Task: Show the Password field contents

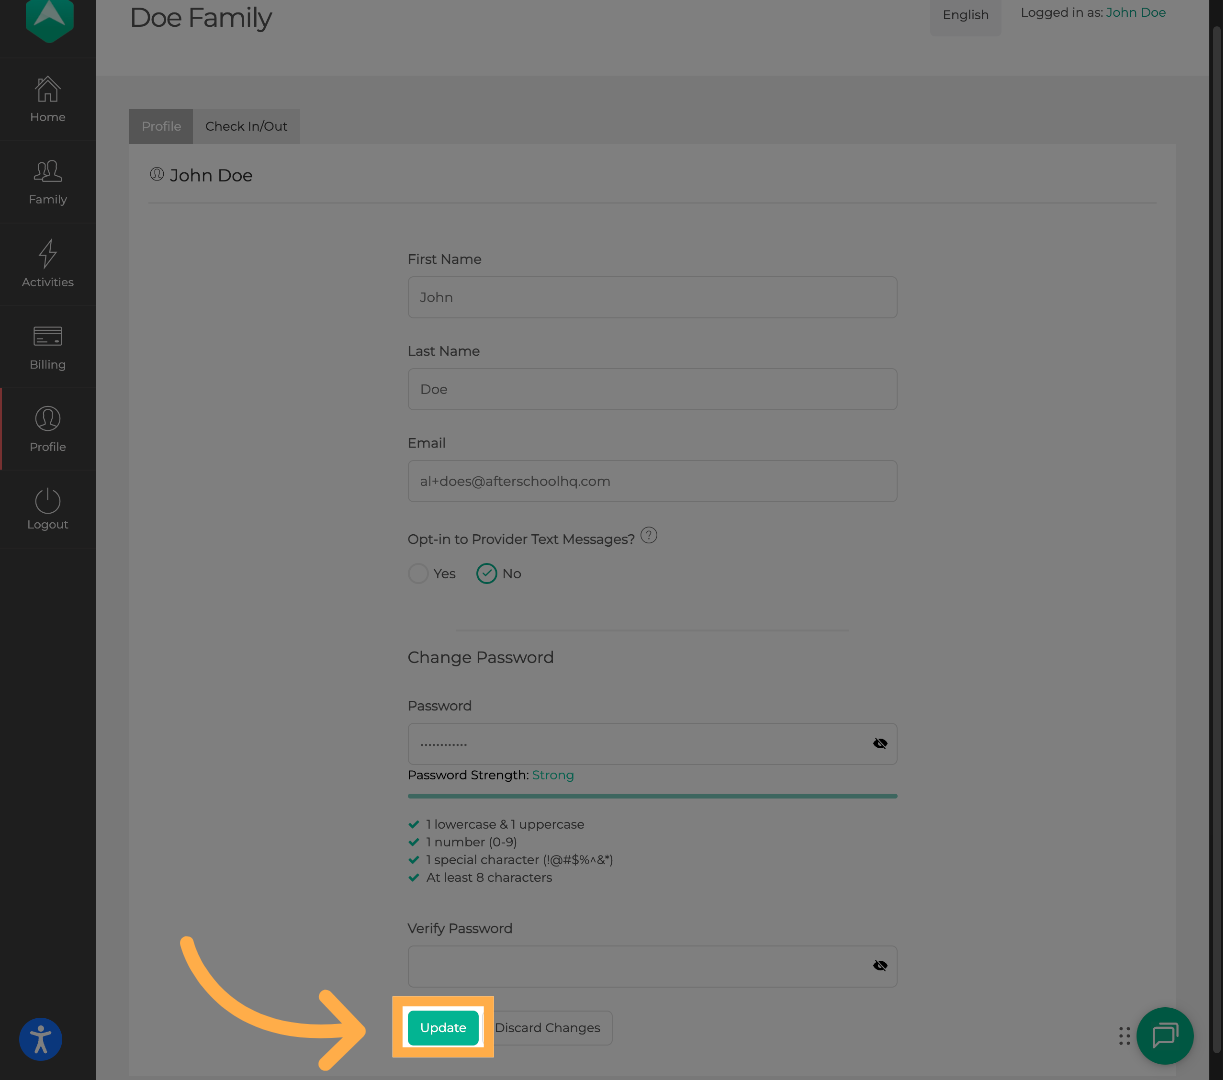Action: point(880,743)
